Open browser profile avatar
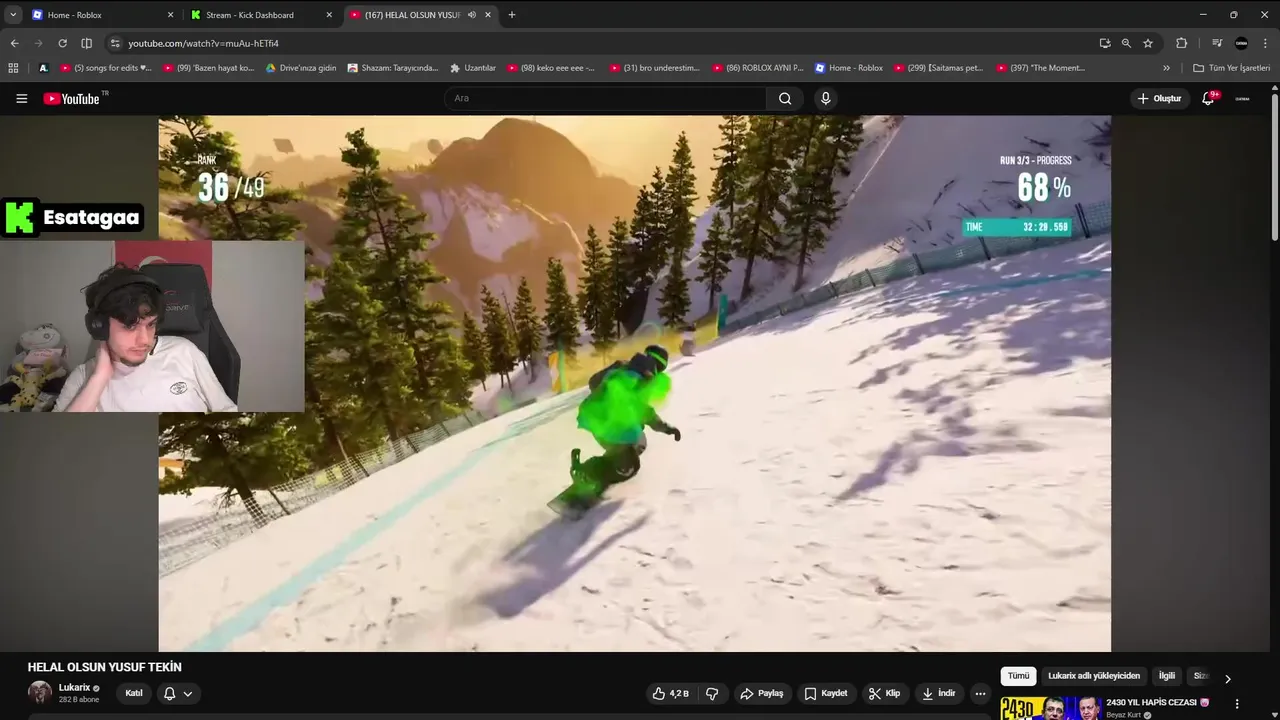Image resolution: width=1280 pixels, height=720 pixels. (x=1241, y=43)
